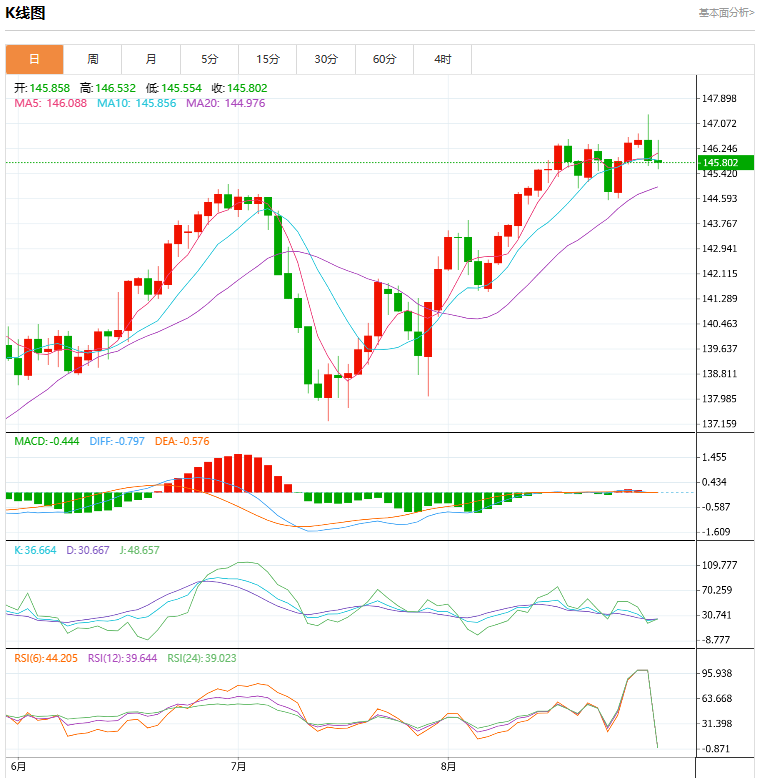Click the K线图 heading
Image resolution: width=757 pixels, height=778 pixels.
[x=25, y=13]
